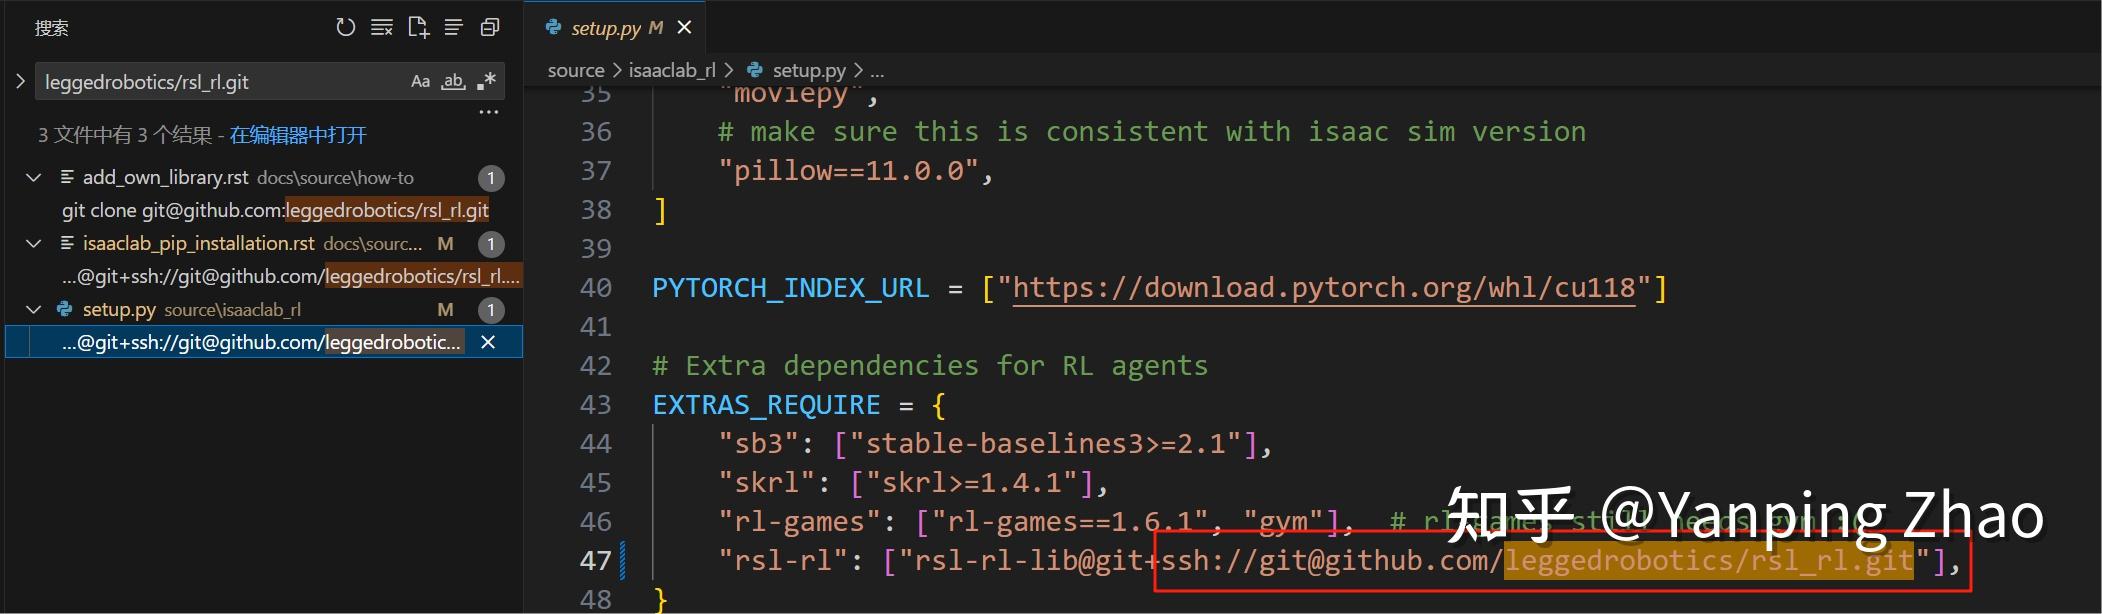This screenshot has width=2102, height=614.
Task: Collapse setup.py search results
Action: pyautogui.click(x=33, y=309)
